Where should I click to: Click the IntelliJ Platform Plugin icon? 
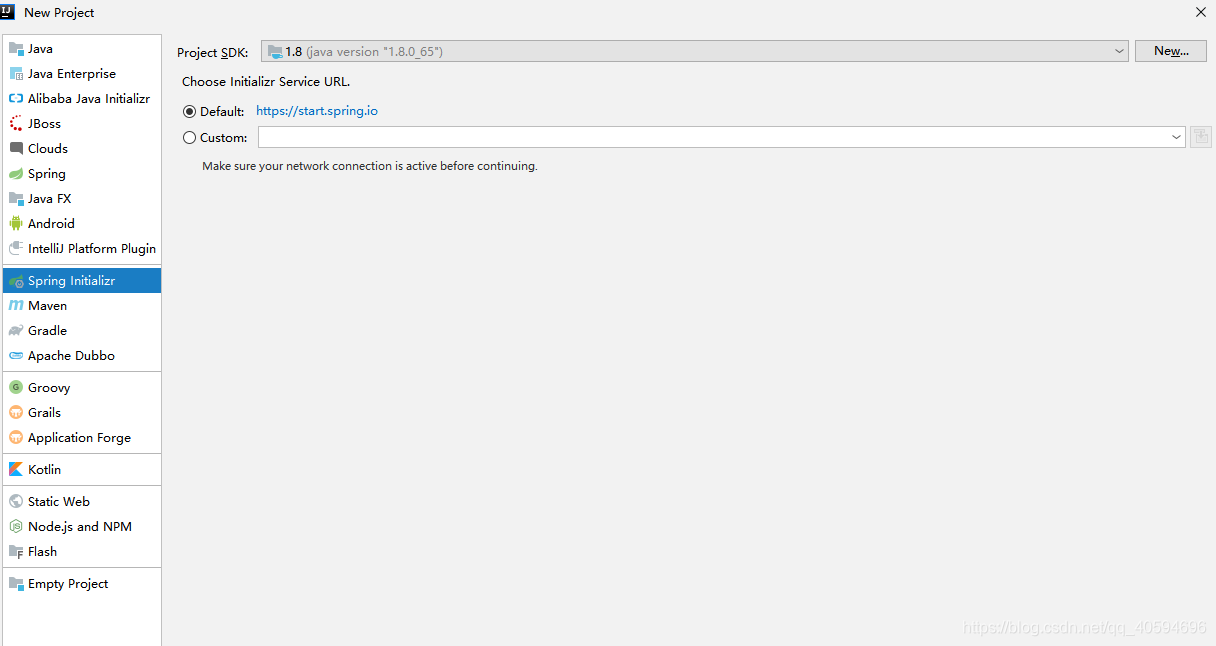pos(16,248)
